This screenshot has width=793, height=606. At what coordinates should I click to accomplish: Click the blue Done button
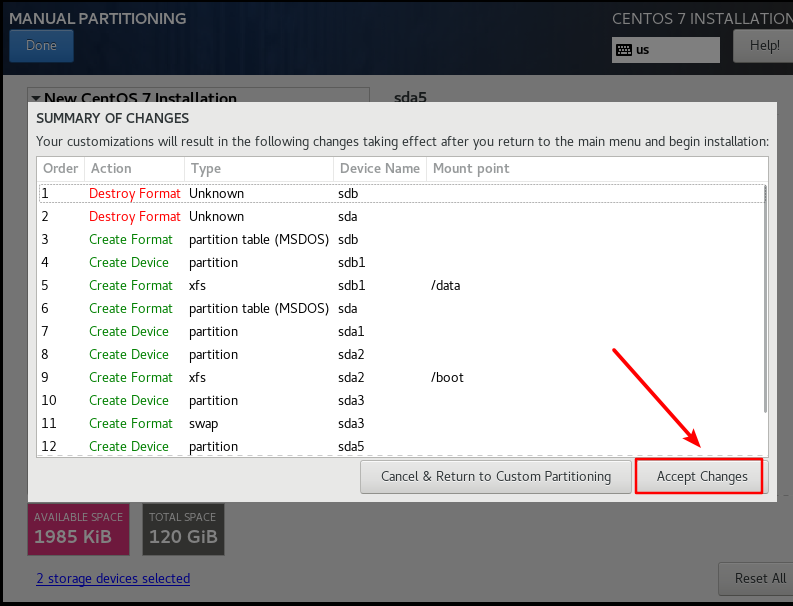pyautogui.click(x=41, y=46)
